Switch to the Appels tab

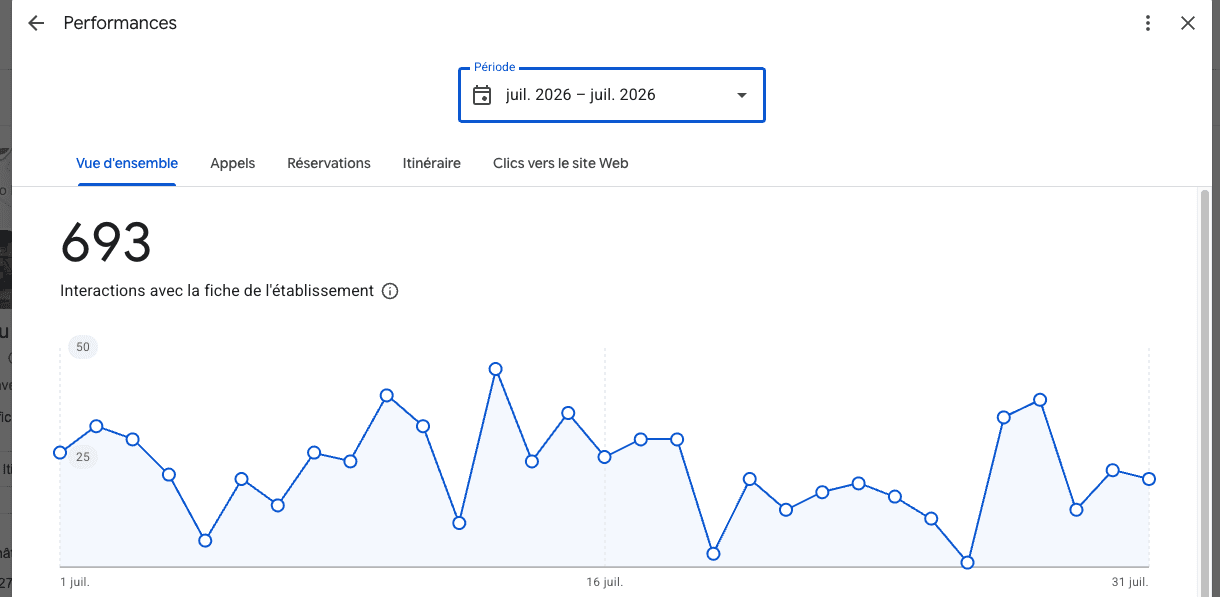(x=233, y=163)
